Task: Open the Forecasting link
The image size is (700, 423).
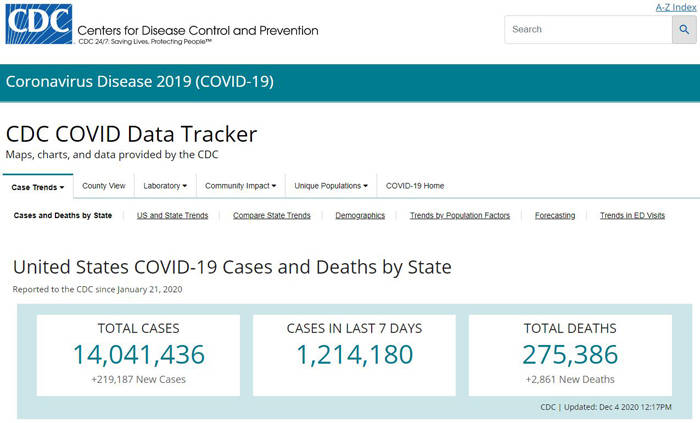Action: tap(555, 215)
